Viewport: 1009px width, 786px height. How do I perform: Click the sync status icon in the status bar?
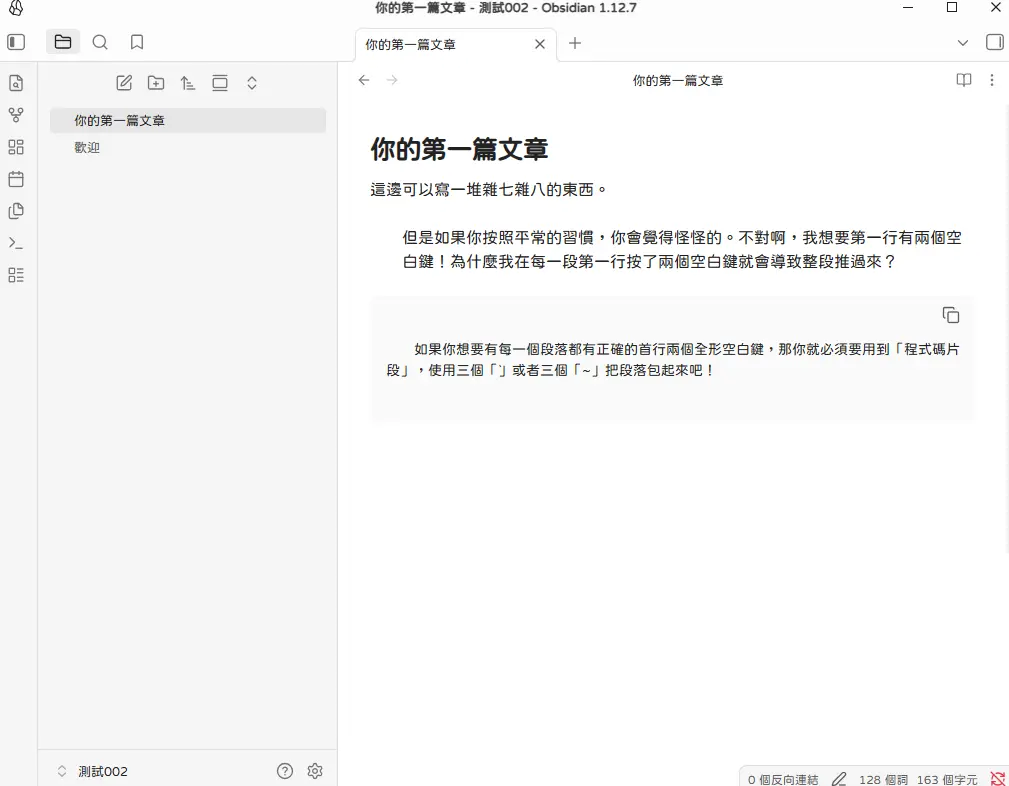(997, 779)
